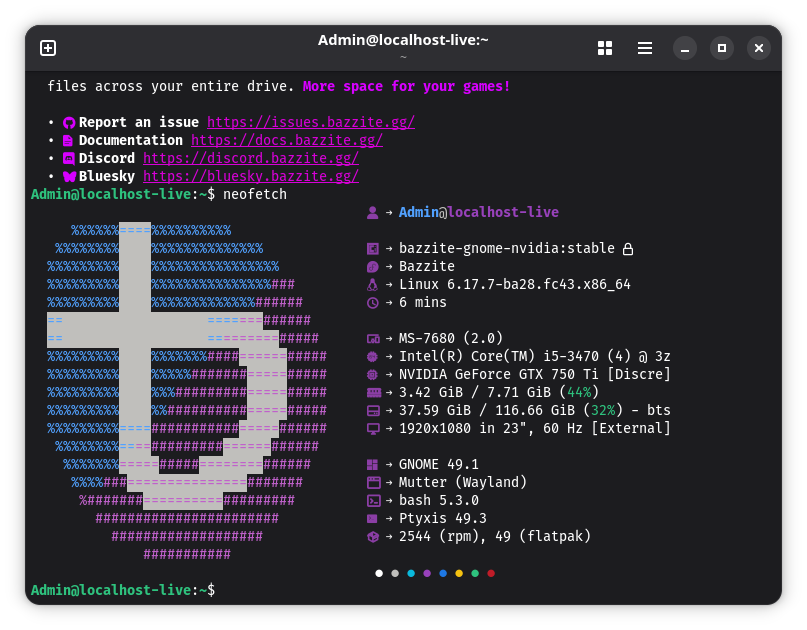This screenshot has width=807, height=630.
Task: Click the user icon beside Admin@localhost-live
Action: (x=373, y=213)
